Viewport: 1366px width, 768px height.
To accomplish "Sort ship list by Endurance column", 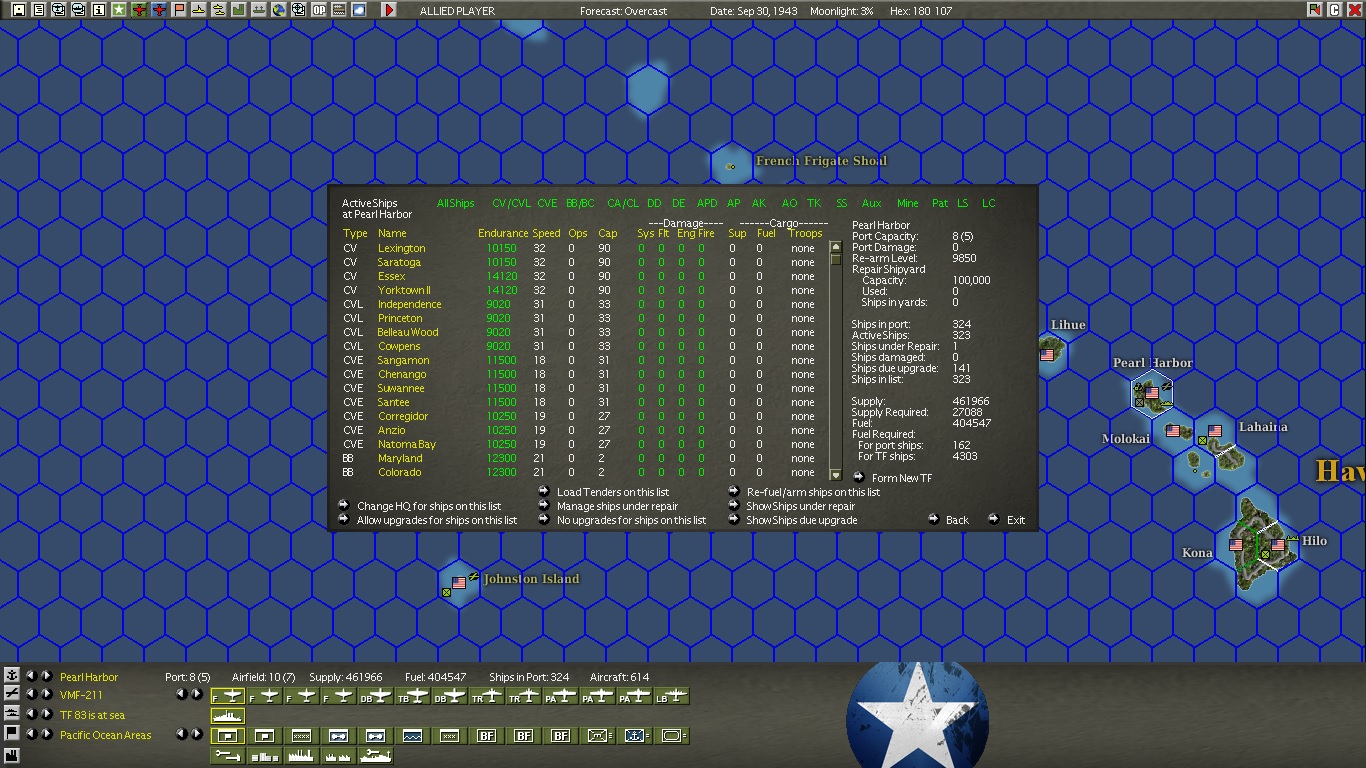I will [x=503, y=233].
